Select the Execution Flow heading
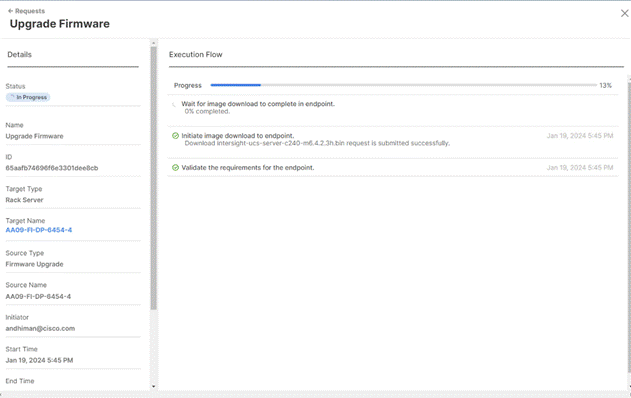Viewport: 631px width, 398px height. tap(196, 55)
